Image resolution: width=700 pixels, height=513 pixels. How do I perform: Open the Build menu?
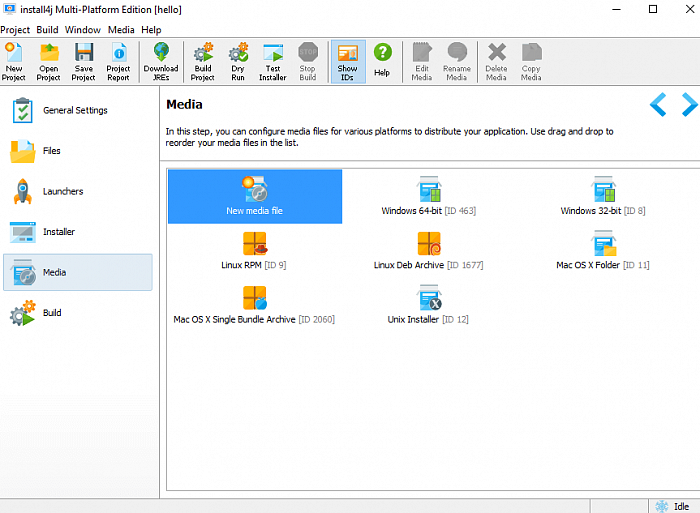[x=47, y=30]
